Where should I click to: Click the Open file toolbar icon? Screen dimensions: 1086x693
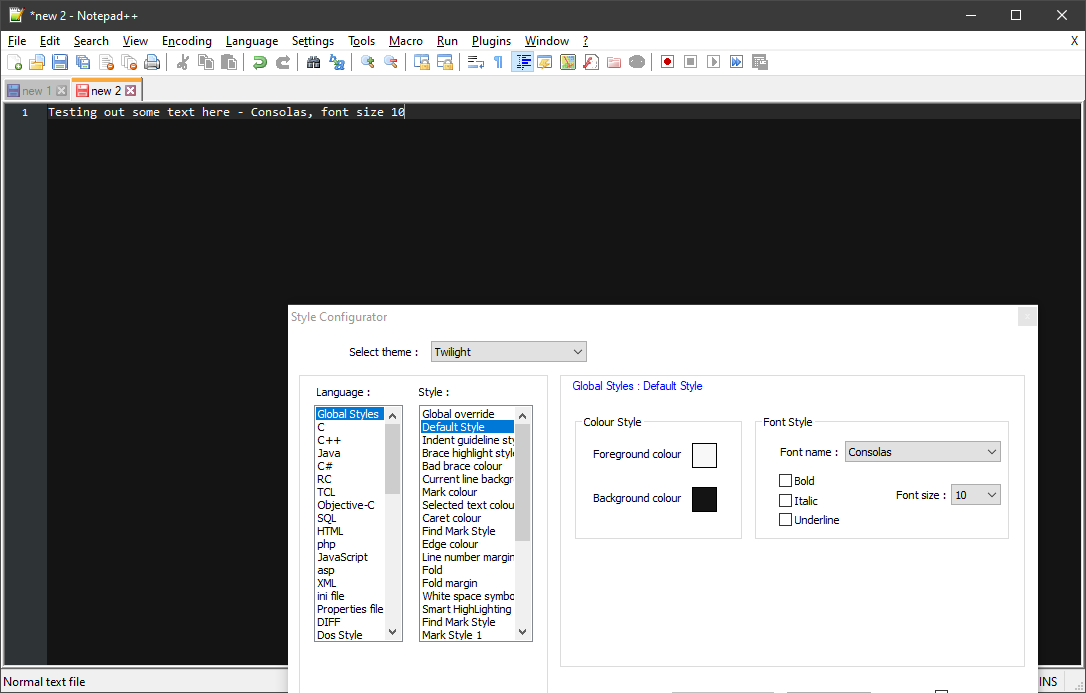click(37, 62)
